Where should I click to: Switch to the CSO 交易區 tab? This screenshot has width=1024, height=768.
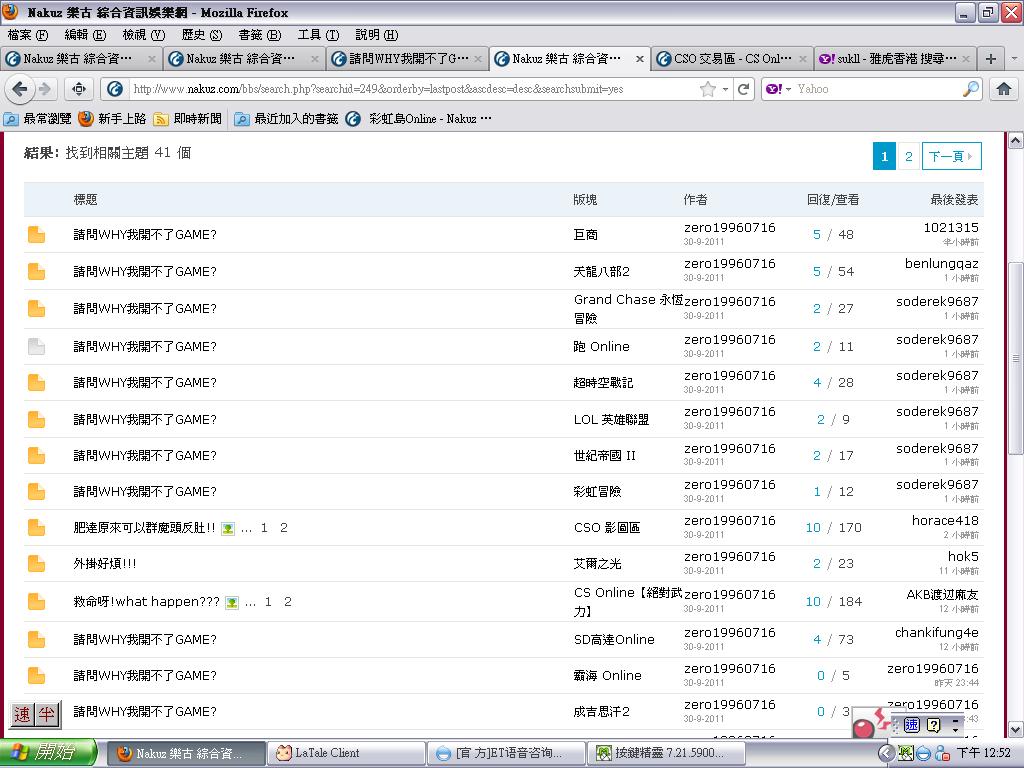[x=730, y=58]
